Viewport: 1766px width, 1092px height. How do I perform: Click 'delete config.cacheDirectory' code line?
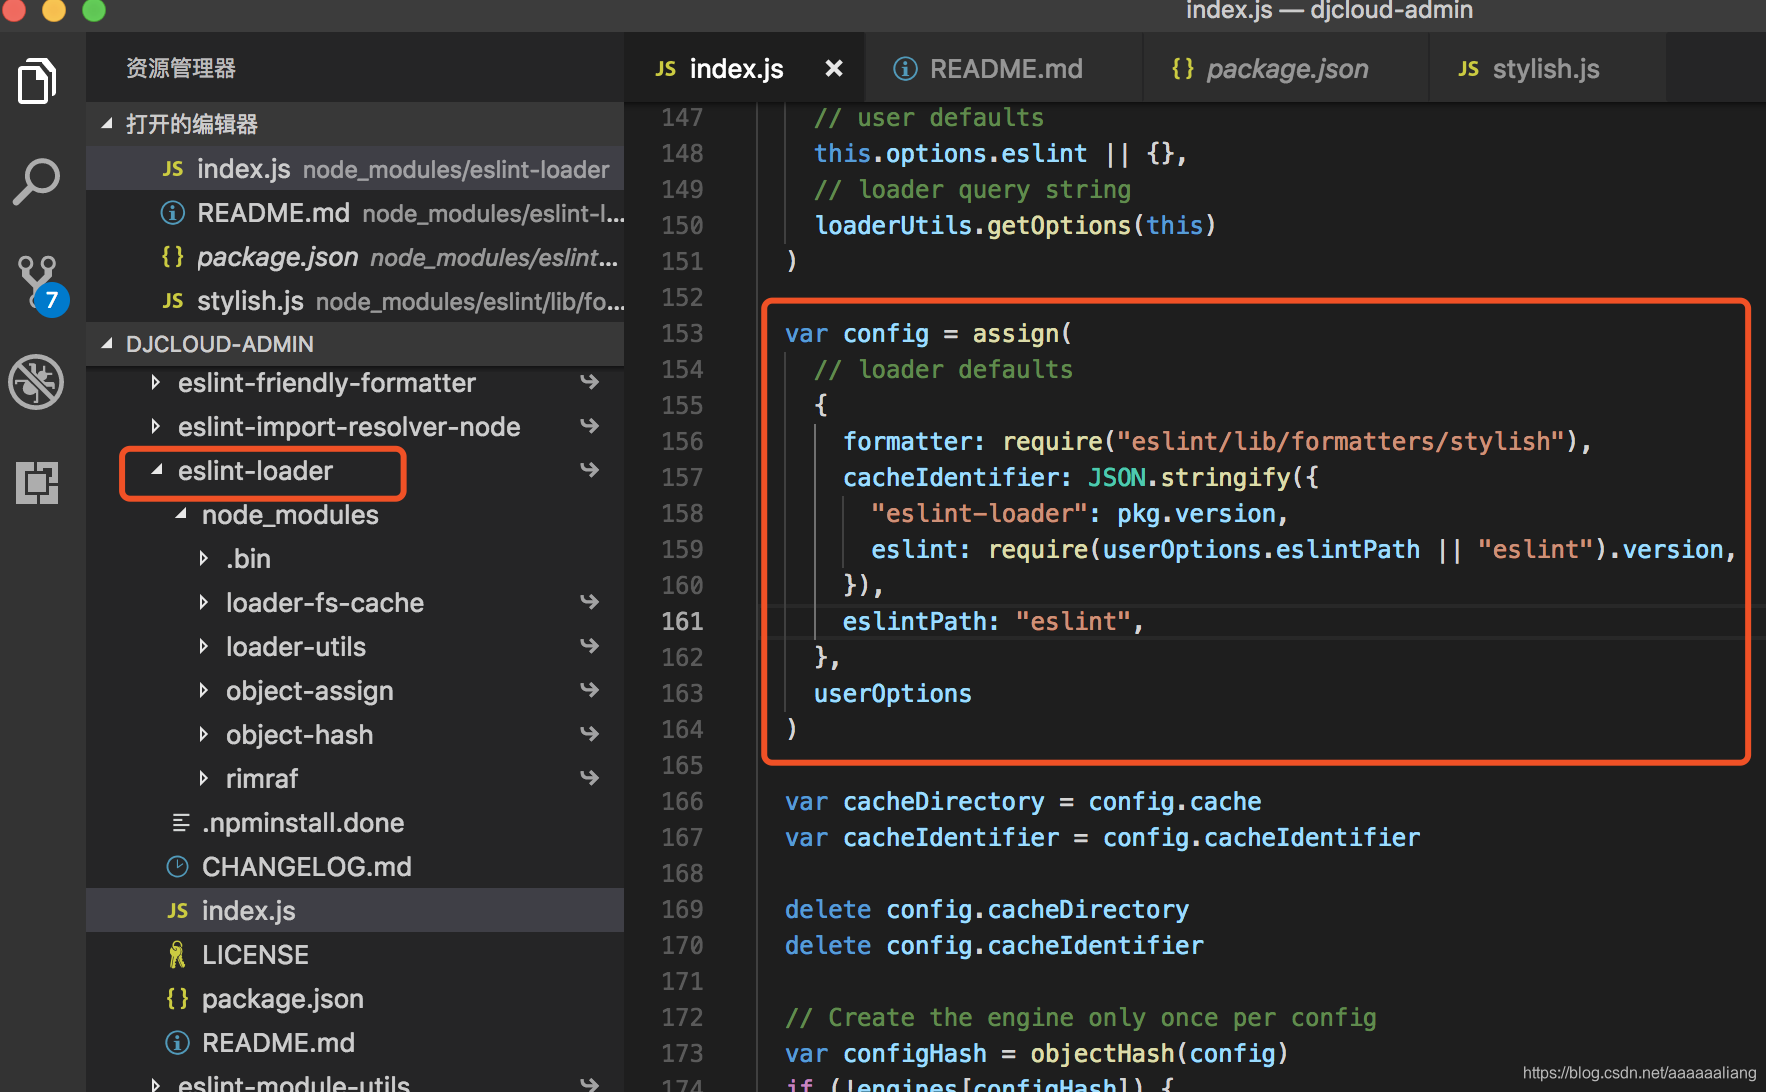pyautogui.click(x=987, y=909)
